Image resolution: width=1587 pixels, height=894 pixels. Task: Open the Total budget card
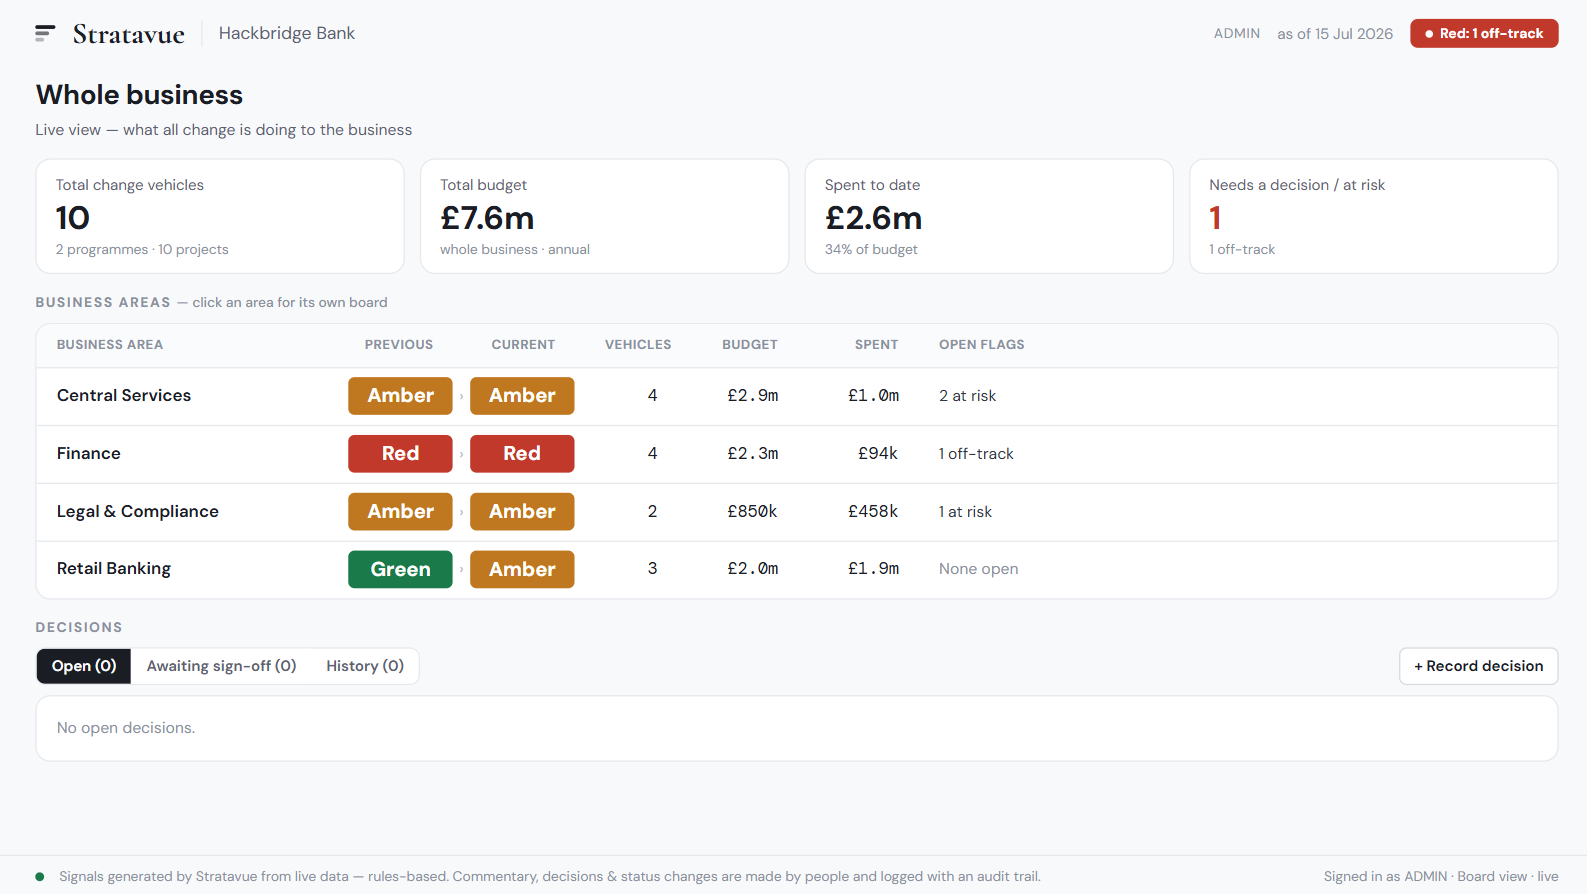[x=605, y=216]
